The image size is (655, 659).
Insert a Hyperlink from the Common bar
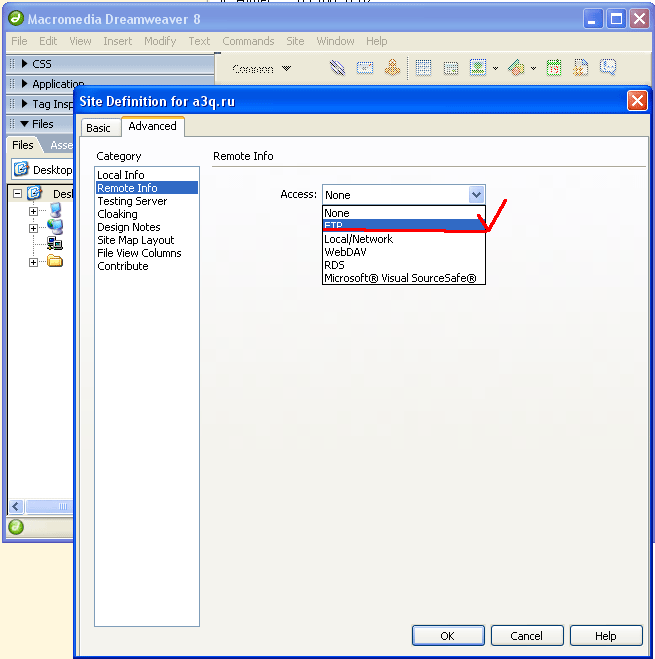pyautogui.click(x=337, y=68)
